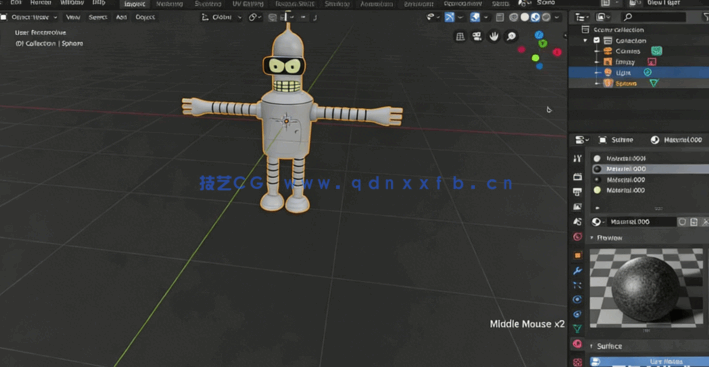This screenshot has height=367, width=709.
Task: Switch to material preview shading
Action: (535, 17)
